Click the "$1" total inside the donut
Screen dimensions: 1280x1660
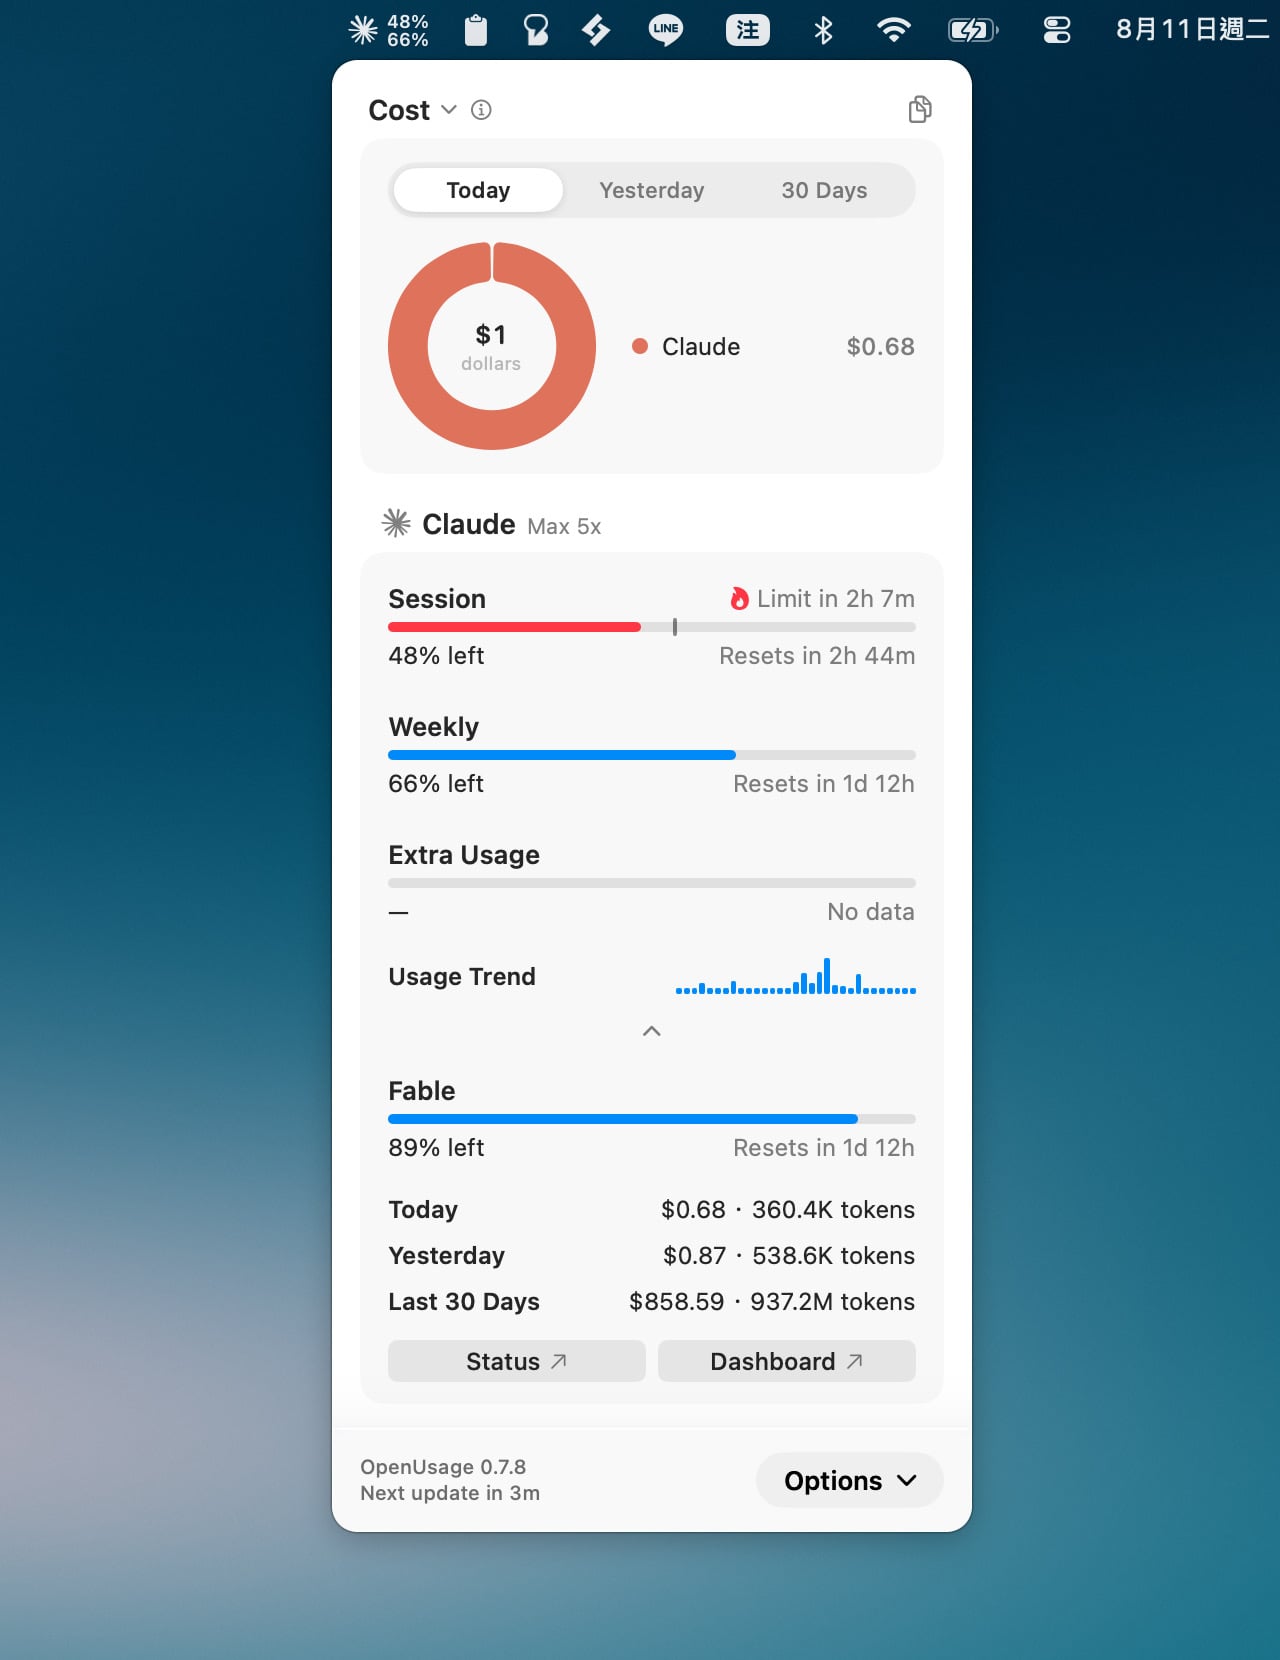point(491,335)
